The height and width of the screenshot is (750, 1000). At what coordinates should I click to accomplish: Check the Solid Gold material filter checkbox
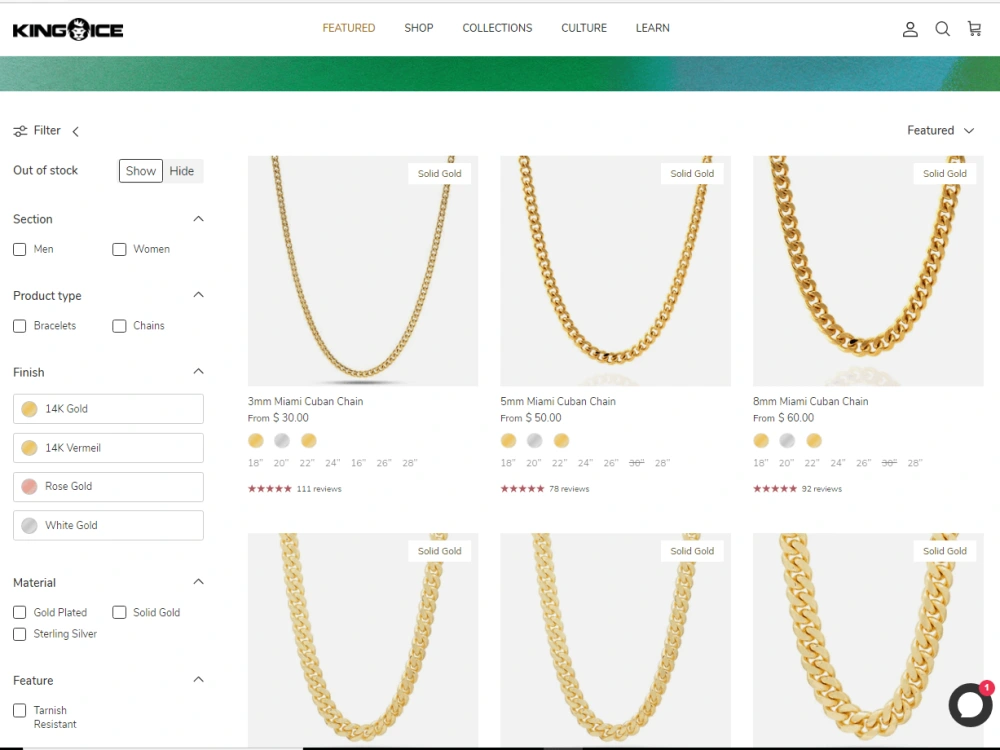click(x=119, y=612)
